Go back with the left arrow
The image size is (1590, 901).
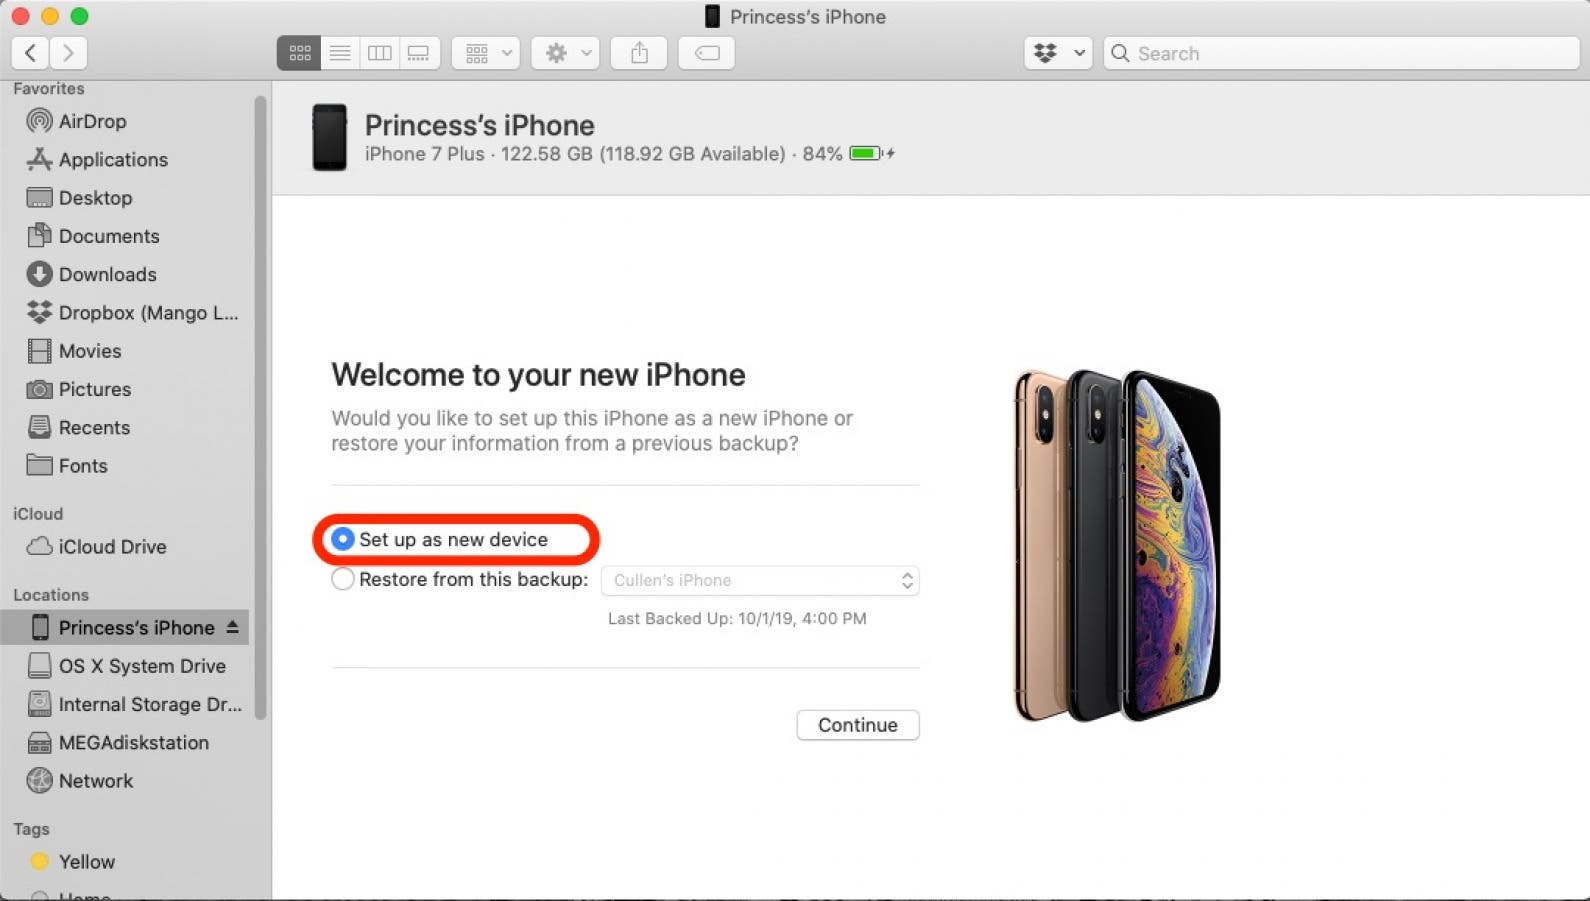(x=31, y=53)
